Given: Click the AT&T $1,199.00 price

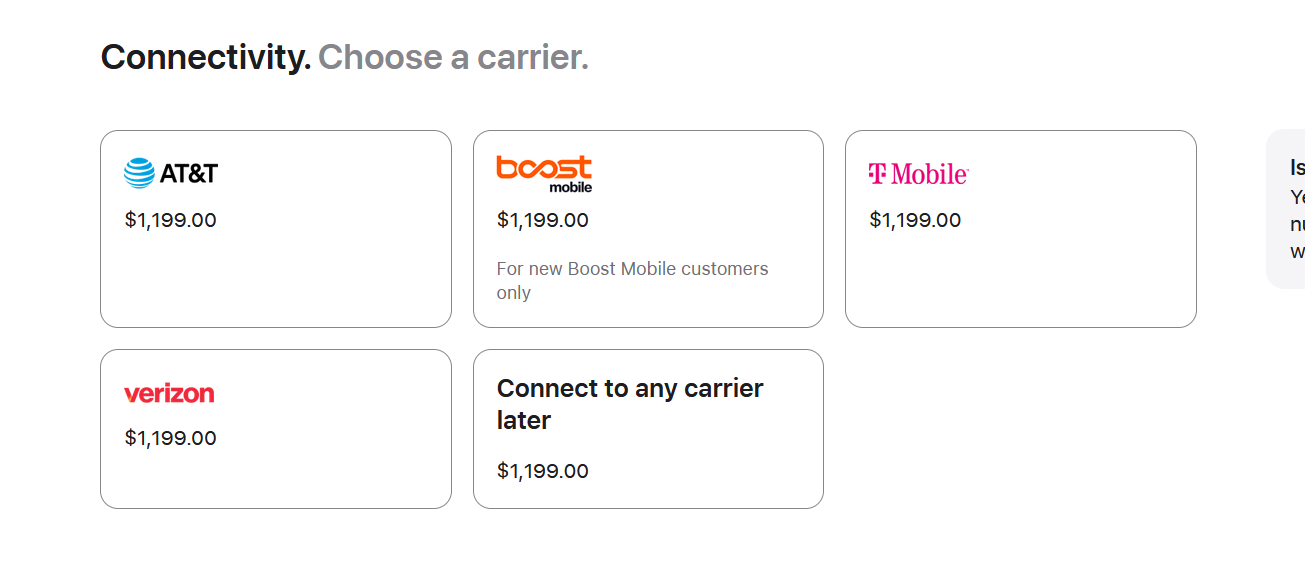Looking at the screenshot, I should pyautogui.click(x=170, y=220).
